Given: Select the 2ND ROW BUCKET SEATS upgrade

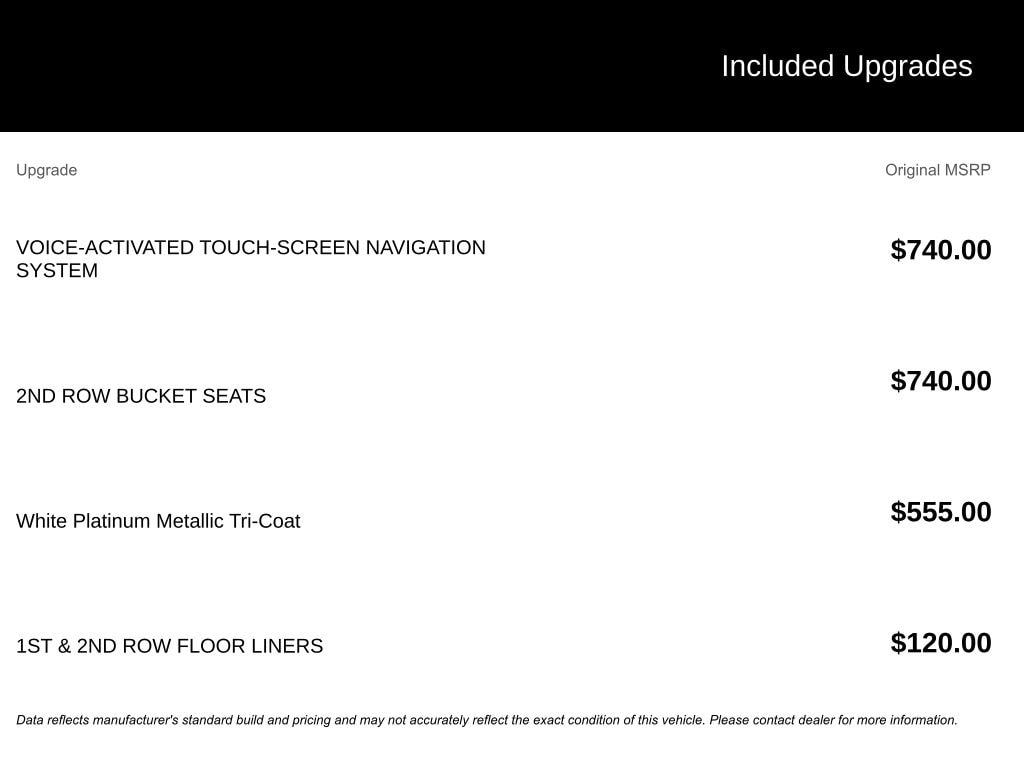Looking at the screenshot, I should tap(141, 396).
